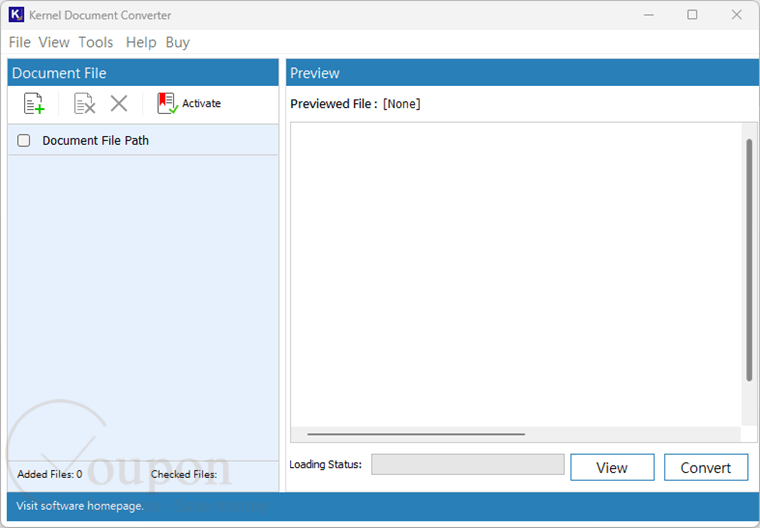
Task: Click the Preview panel header
Action: (x=522, y=73)
